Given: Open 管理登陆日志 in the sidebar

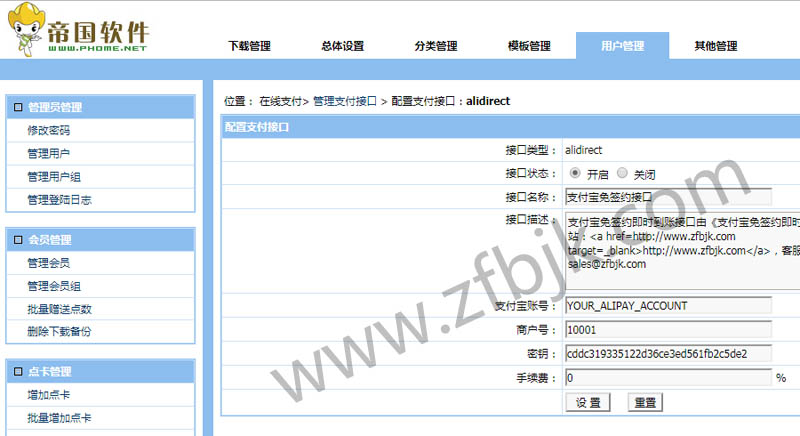Looking at the screenshot, I should [x=59, y=200].
